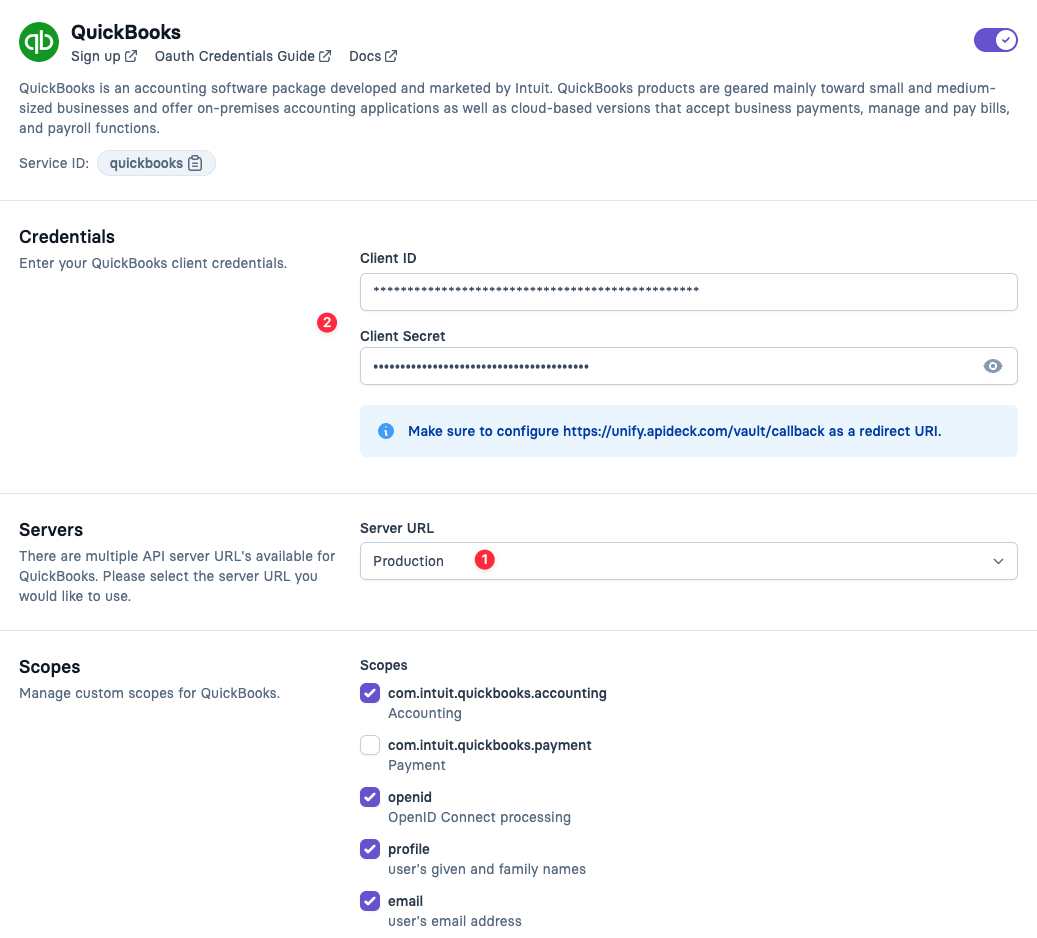1037x938 pixels.
Task: Uncheck the profile scope checkbox
Action: pos(370,849)
